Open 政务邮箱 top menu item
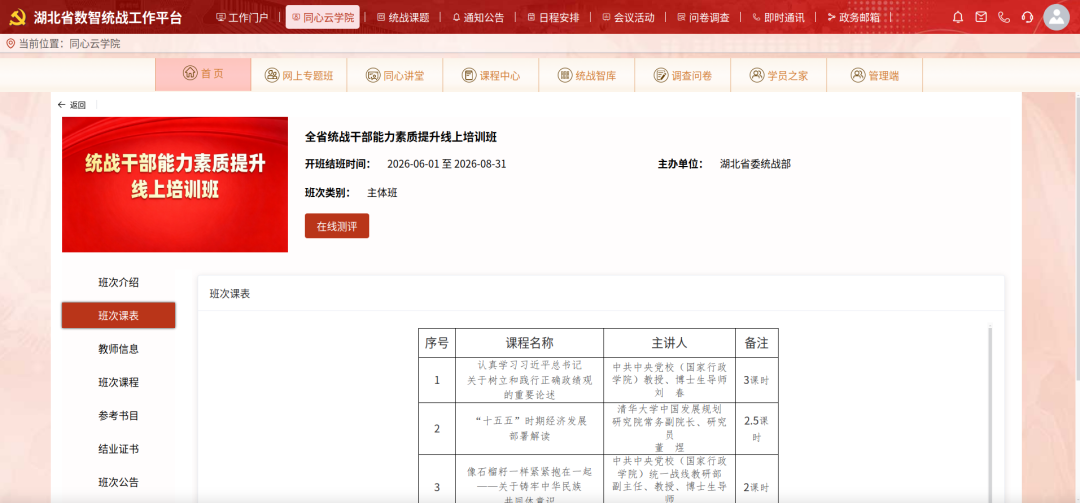 click(x=853, y=17)
